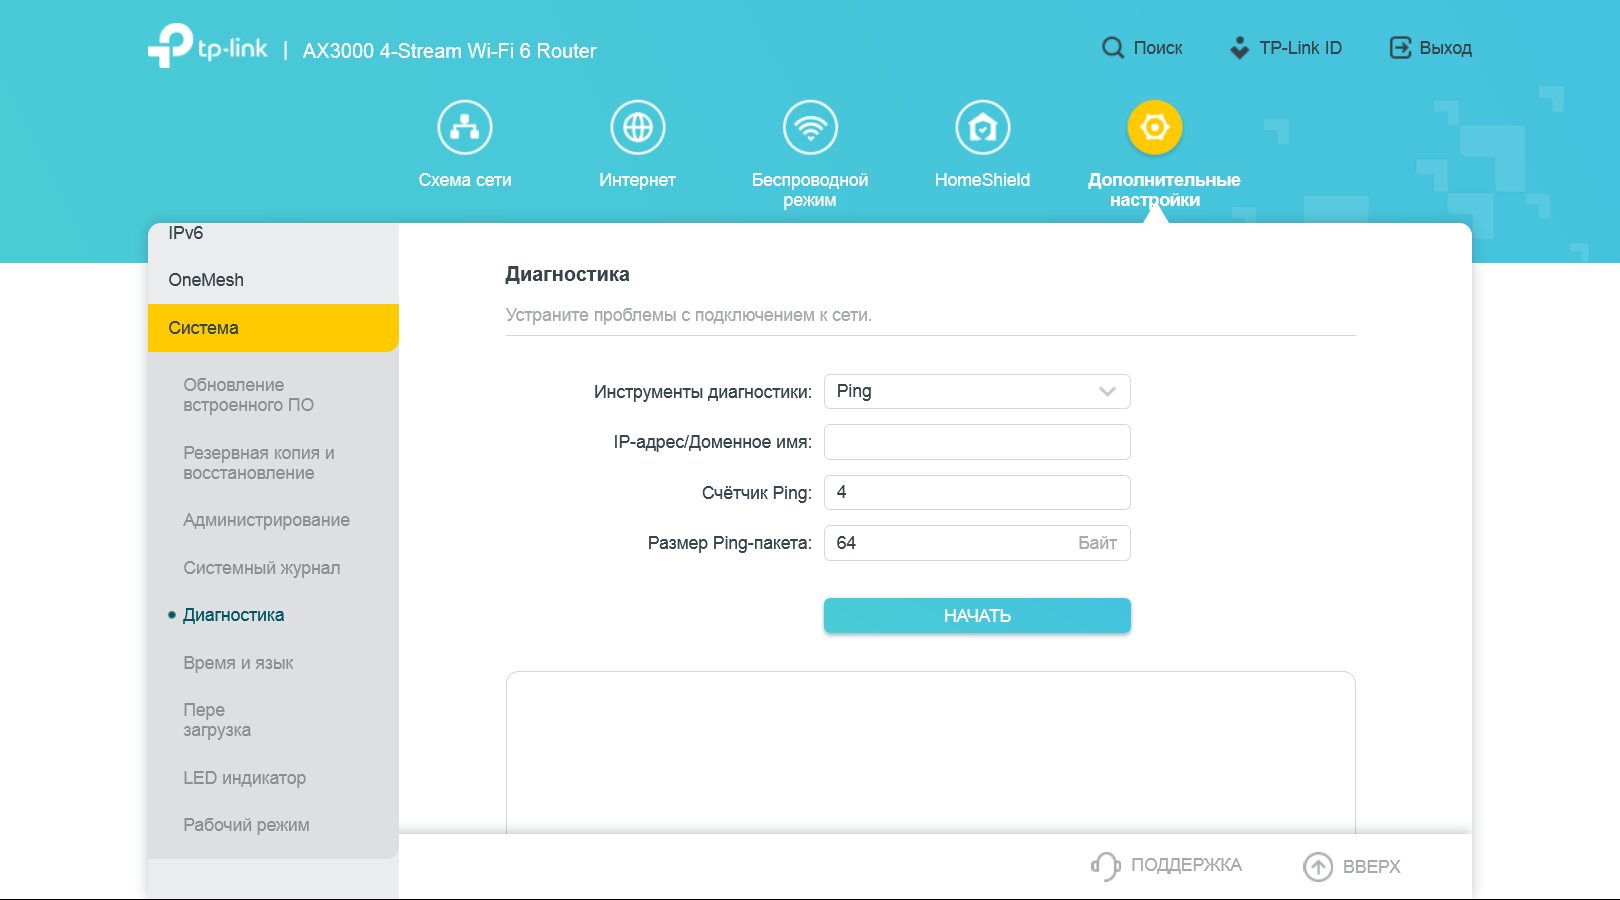The height and width of the screenshot is (900, 1620).
Task: Click Дополнительные настройки tab label
Action: point(1164,190)
